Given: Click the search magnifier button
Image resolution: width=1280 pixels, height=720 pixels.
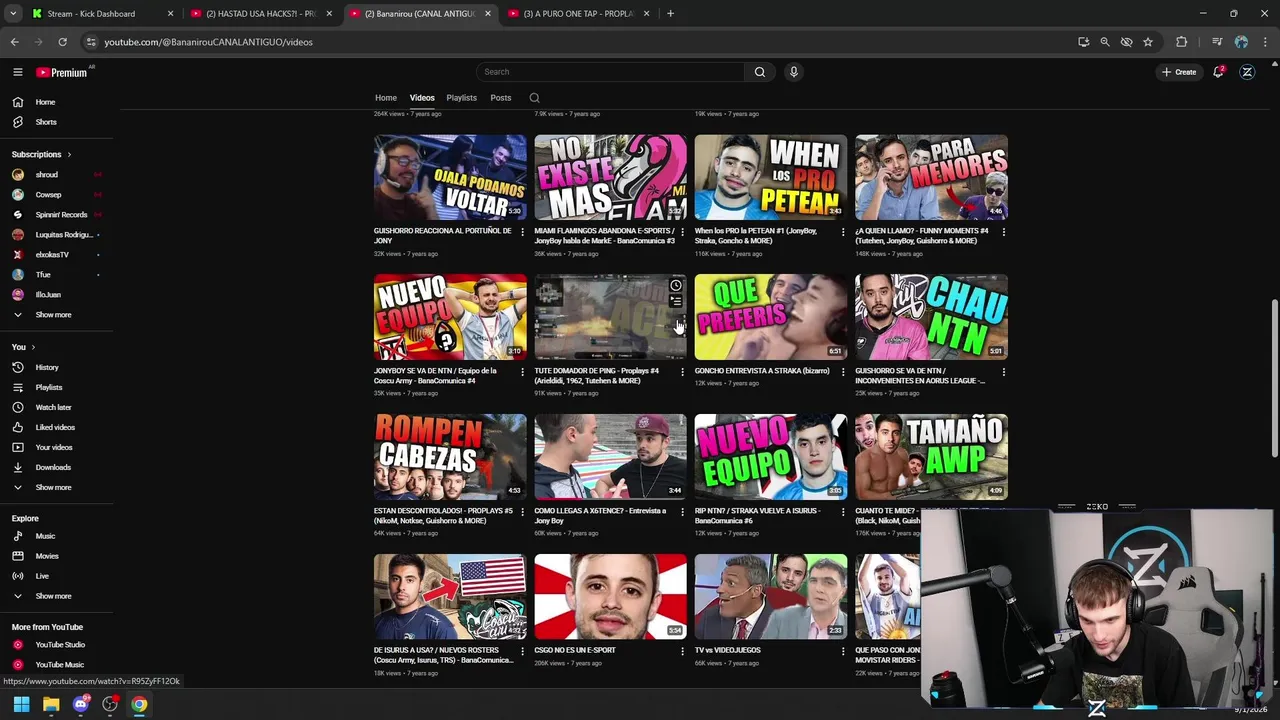Looking at the screenshot, I should (760, 72).
